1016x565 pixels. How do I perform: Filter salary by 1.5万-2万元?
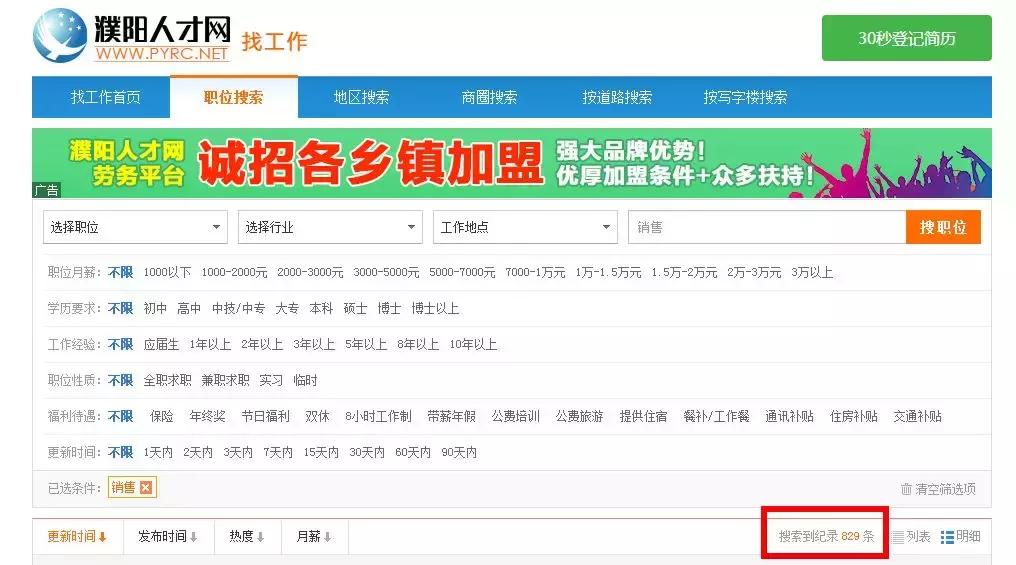click(684, 273)
